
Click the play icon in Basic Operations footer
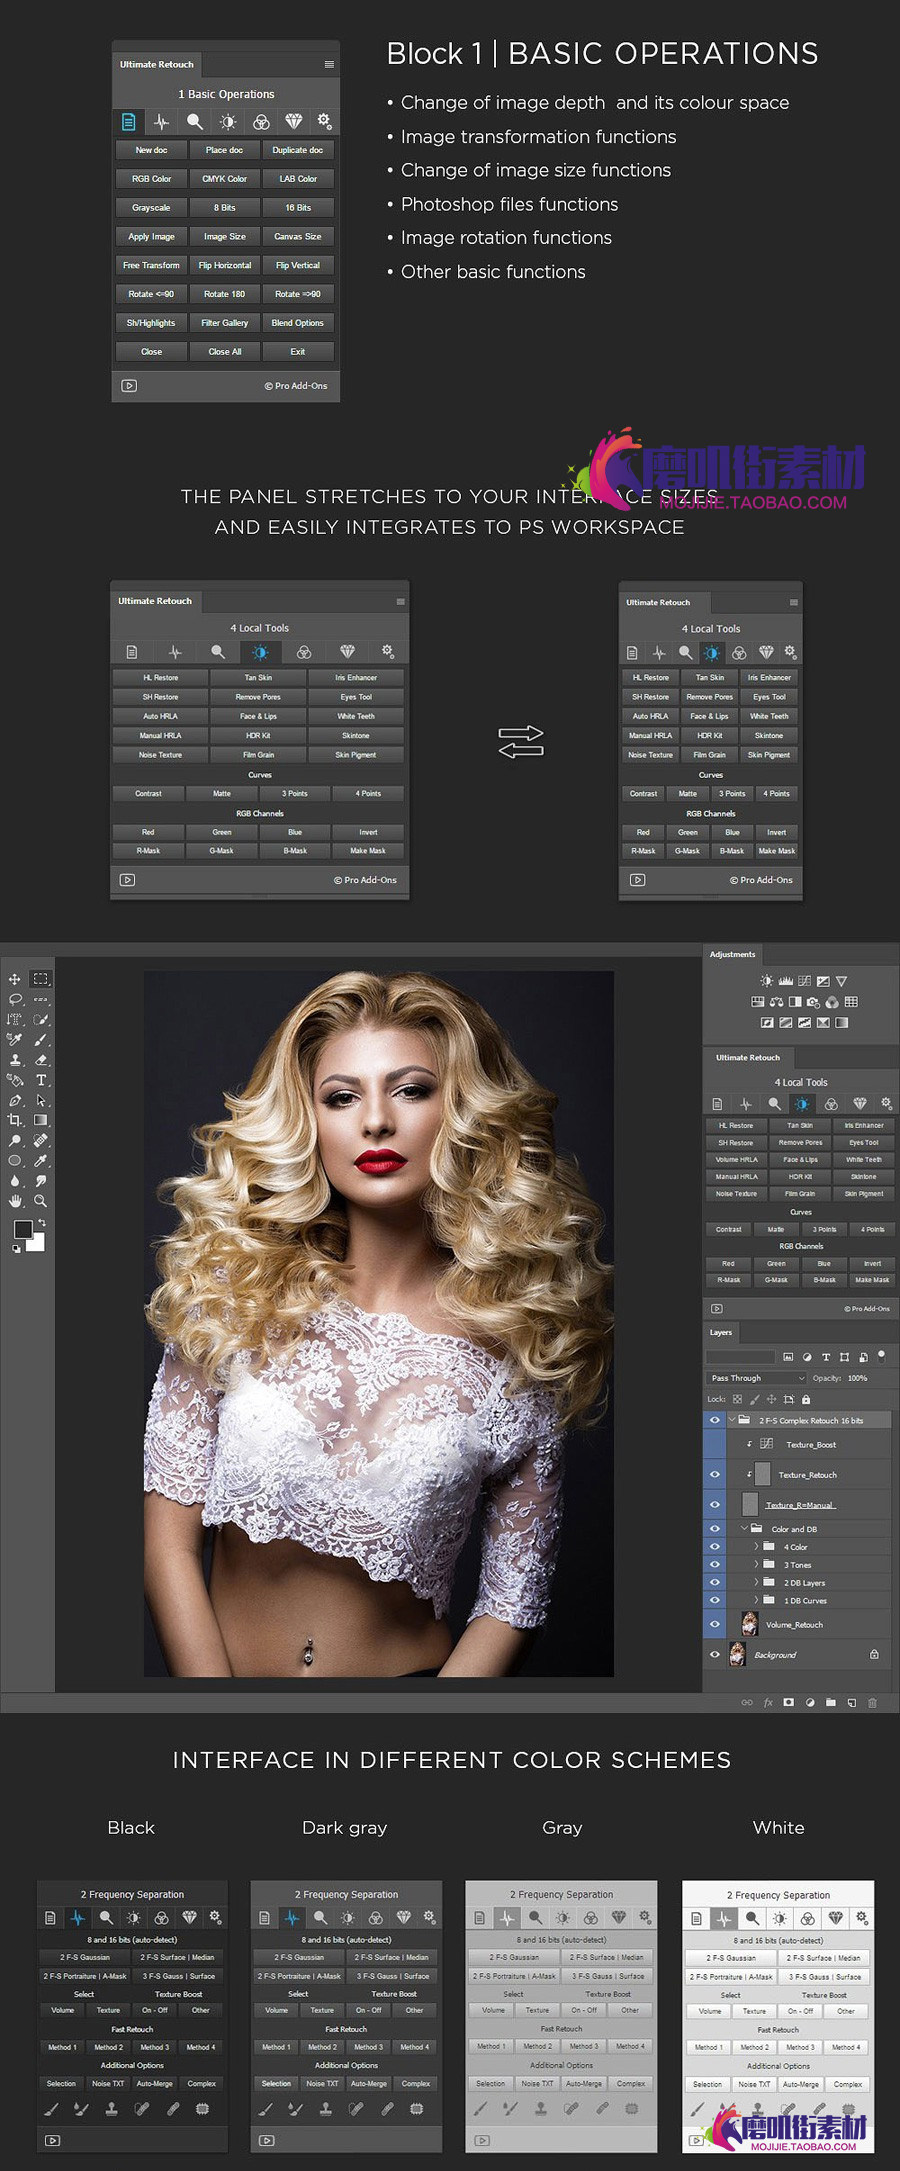(129, 386)
